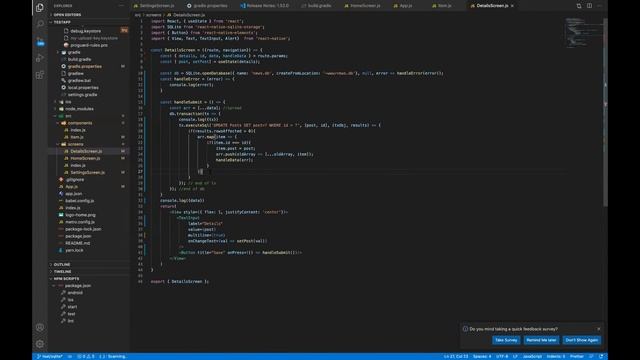This screenshot has width=640, height=360.
Task: Expand the TIMELINE section
Action: click(x=62, y=271)
